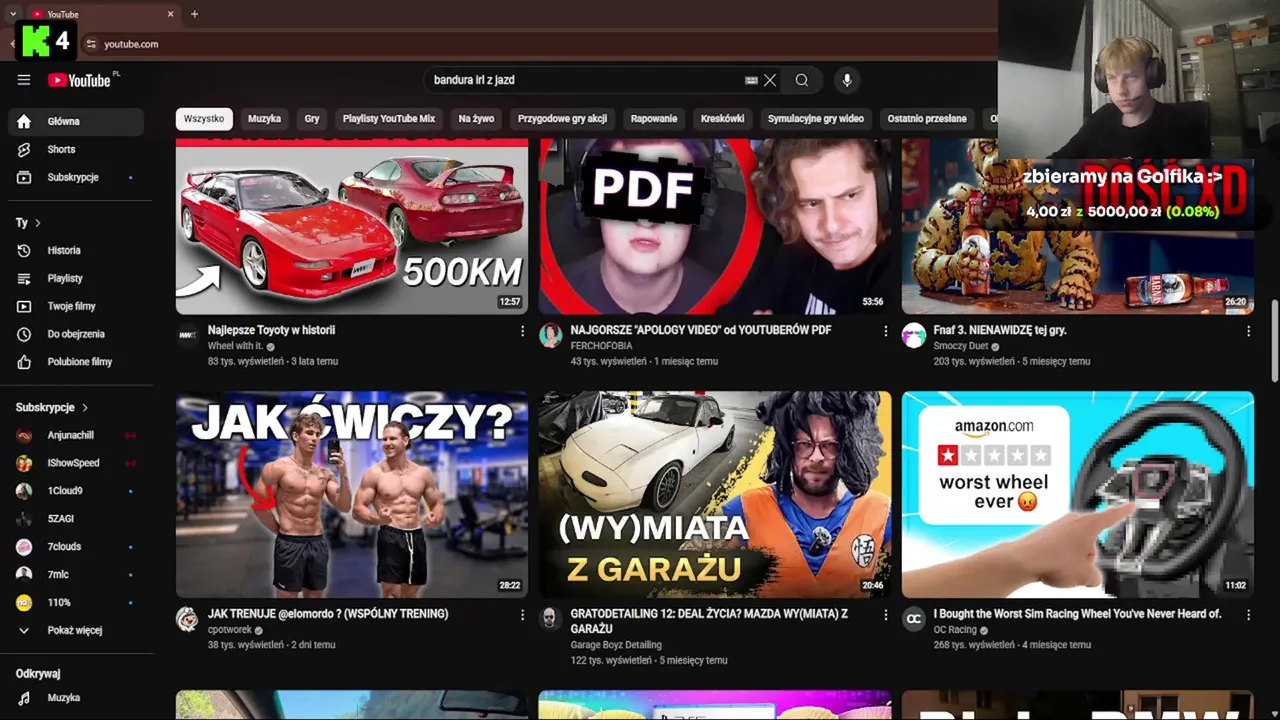Select the Kreskówki chip
1280x720 pixels.
click(722, 118)
